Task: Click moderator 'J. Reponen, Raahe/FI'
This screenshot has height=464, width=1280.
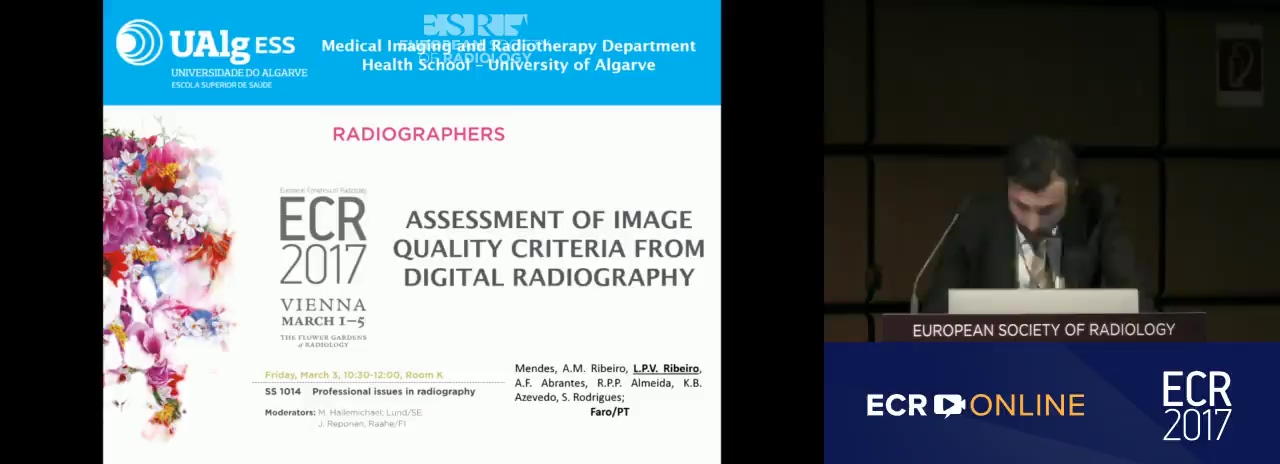Action: pos(362,424)
